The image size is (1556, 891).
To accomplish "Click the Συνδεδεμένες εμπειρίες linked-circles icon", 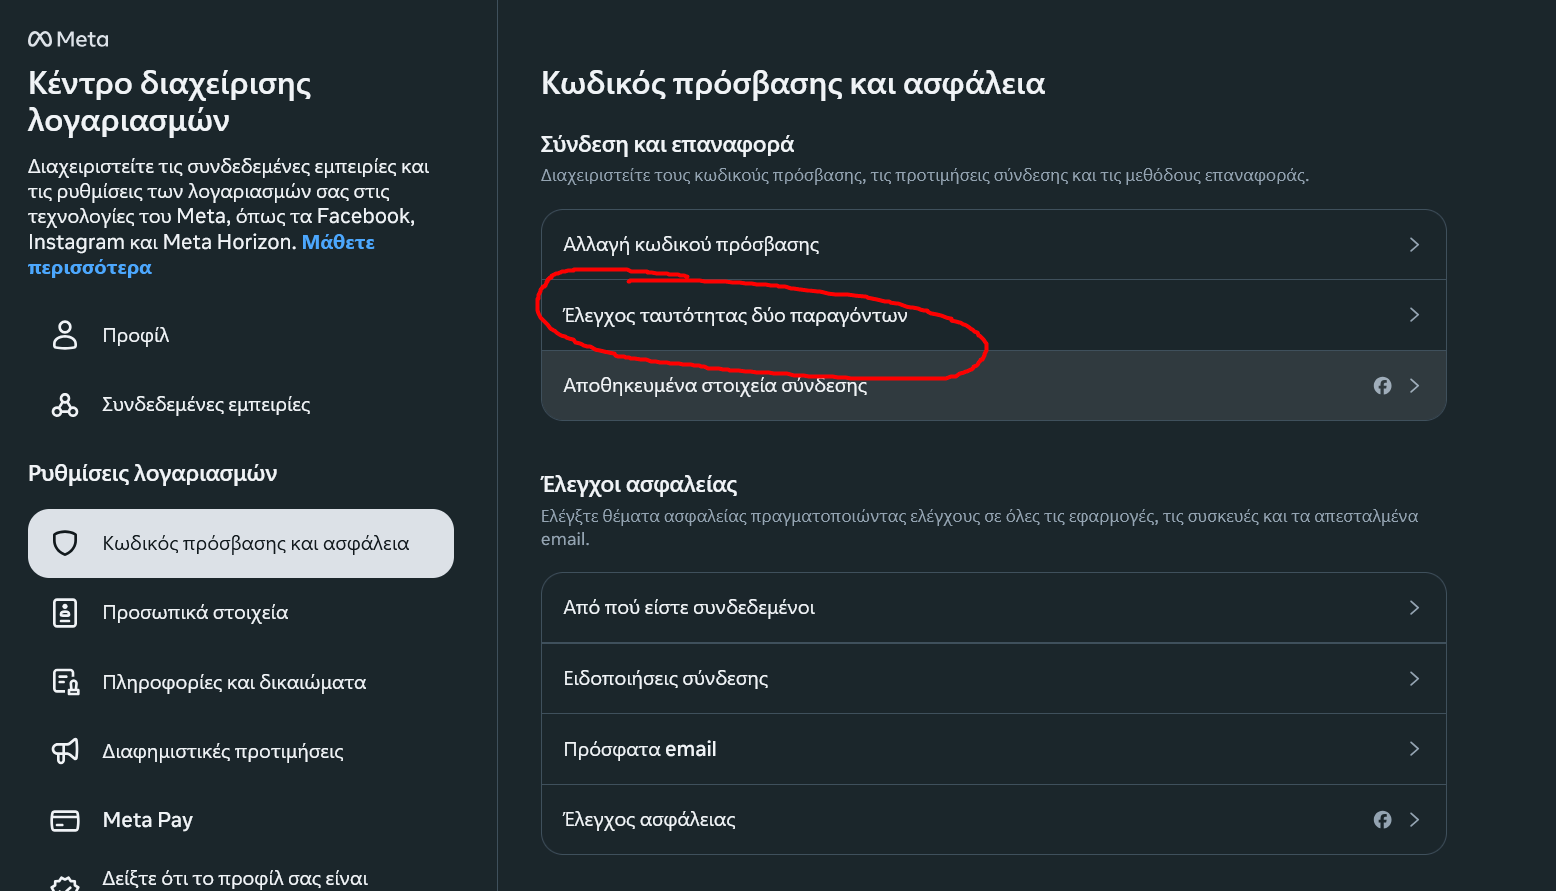I will click(65, 405).
